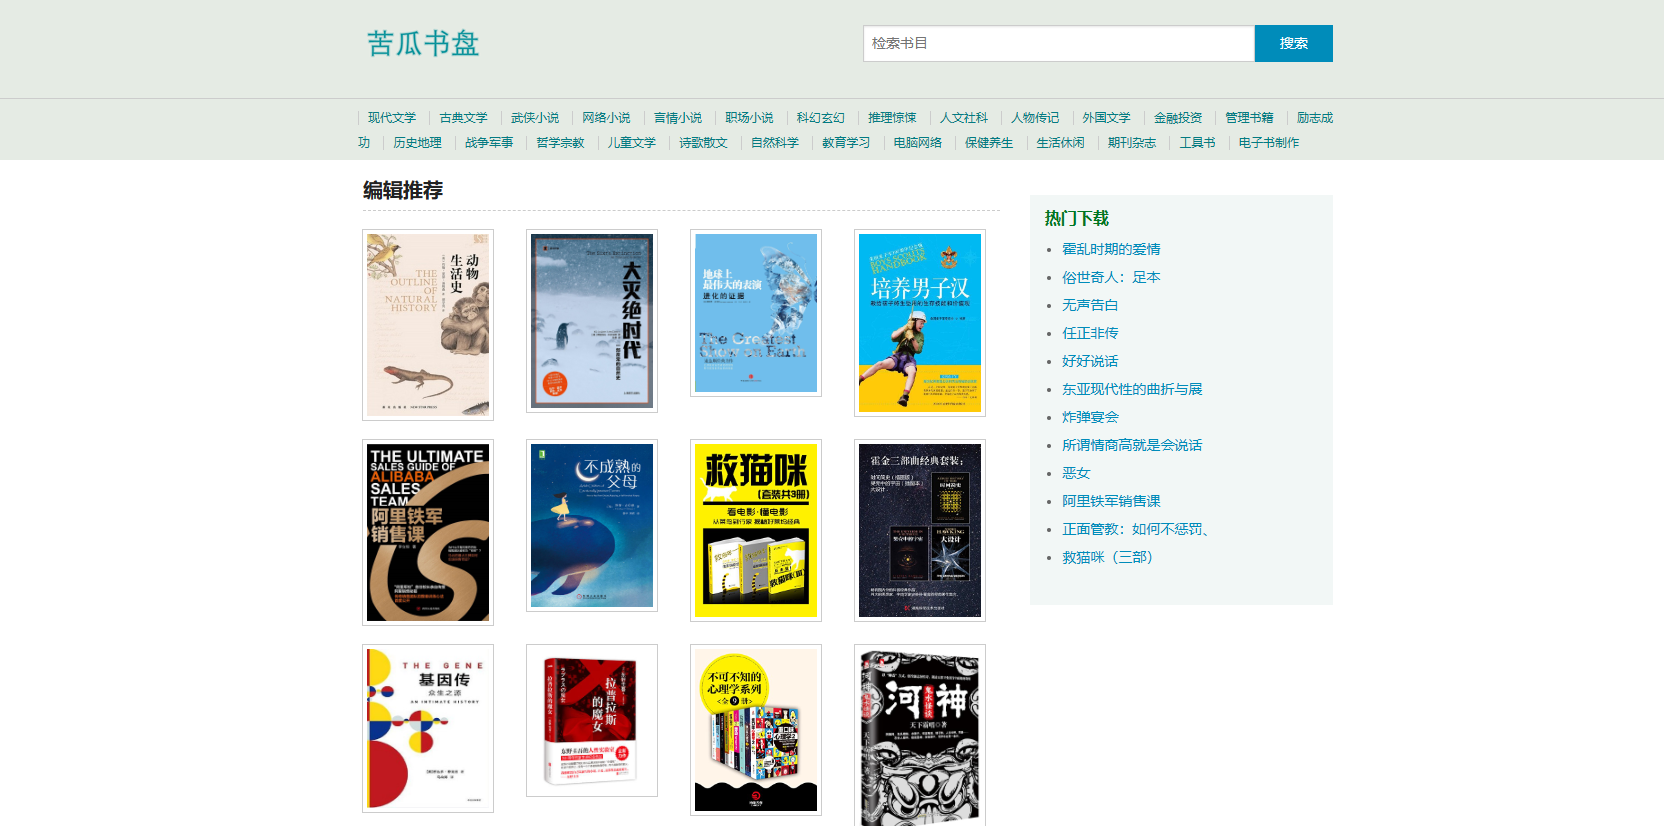Image resolution: width=1664 pixels, height=826 pixels.
Task: Open the 炸弹宴会 link
Action: 1090,417
